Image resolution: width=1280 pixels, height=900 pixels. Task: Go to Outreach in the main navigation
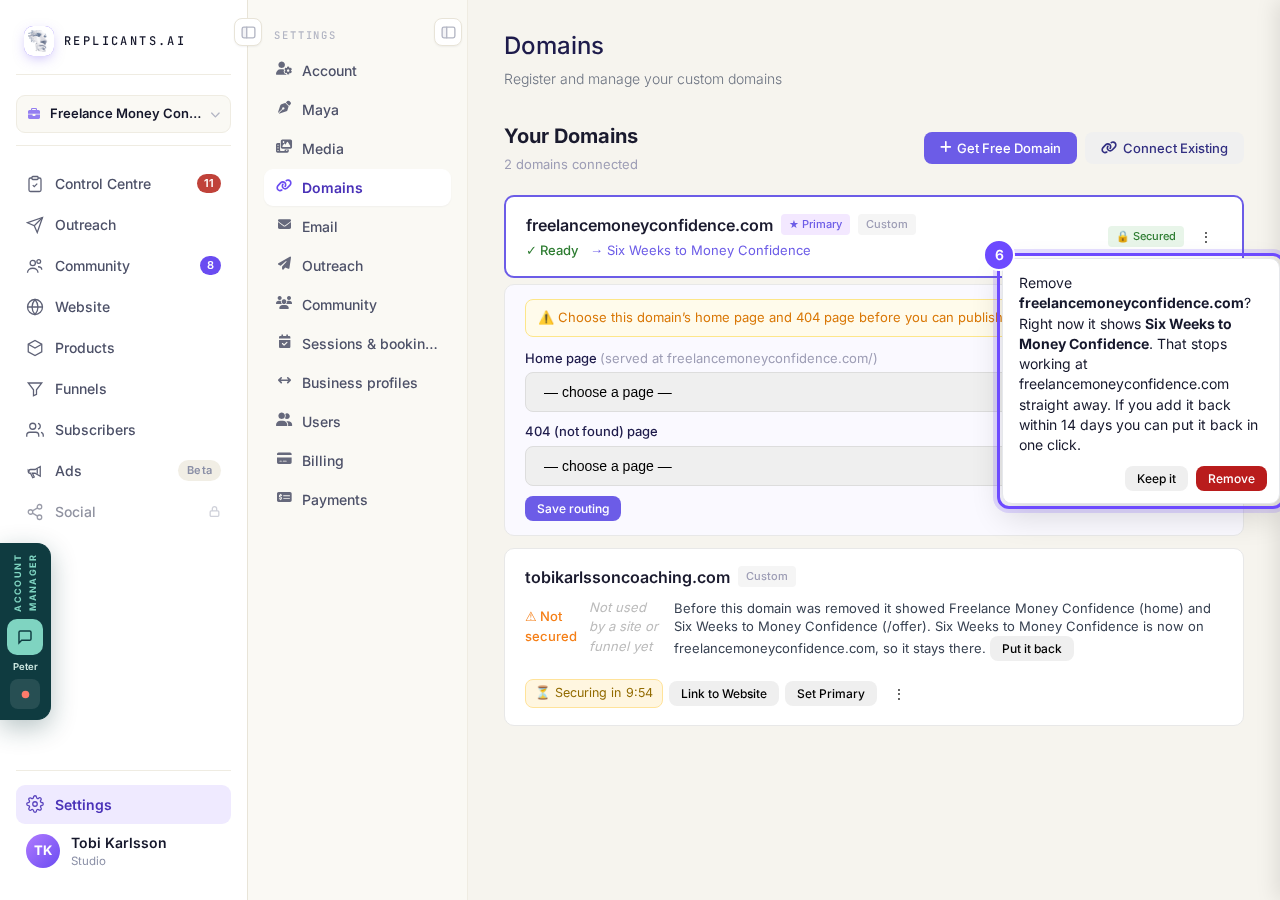pos(123,225)
